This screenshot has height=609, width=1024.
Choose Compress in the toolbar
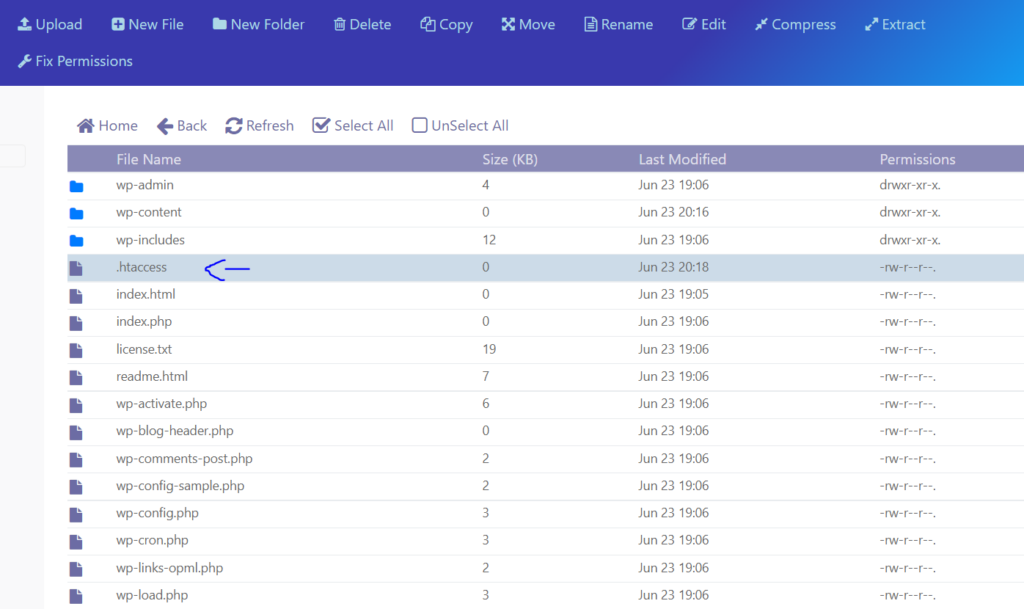coord(795,24)
